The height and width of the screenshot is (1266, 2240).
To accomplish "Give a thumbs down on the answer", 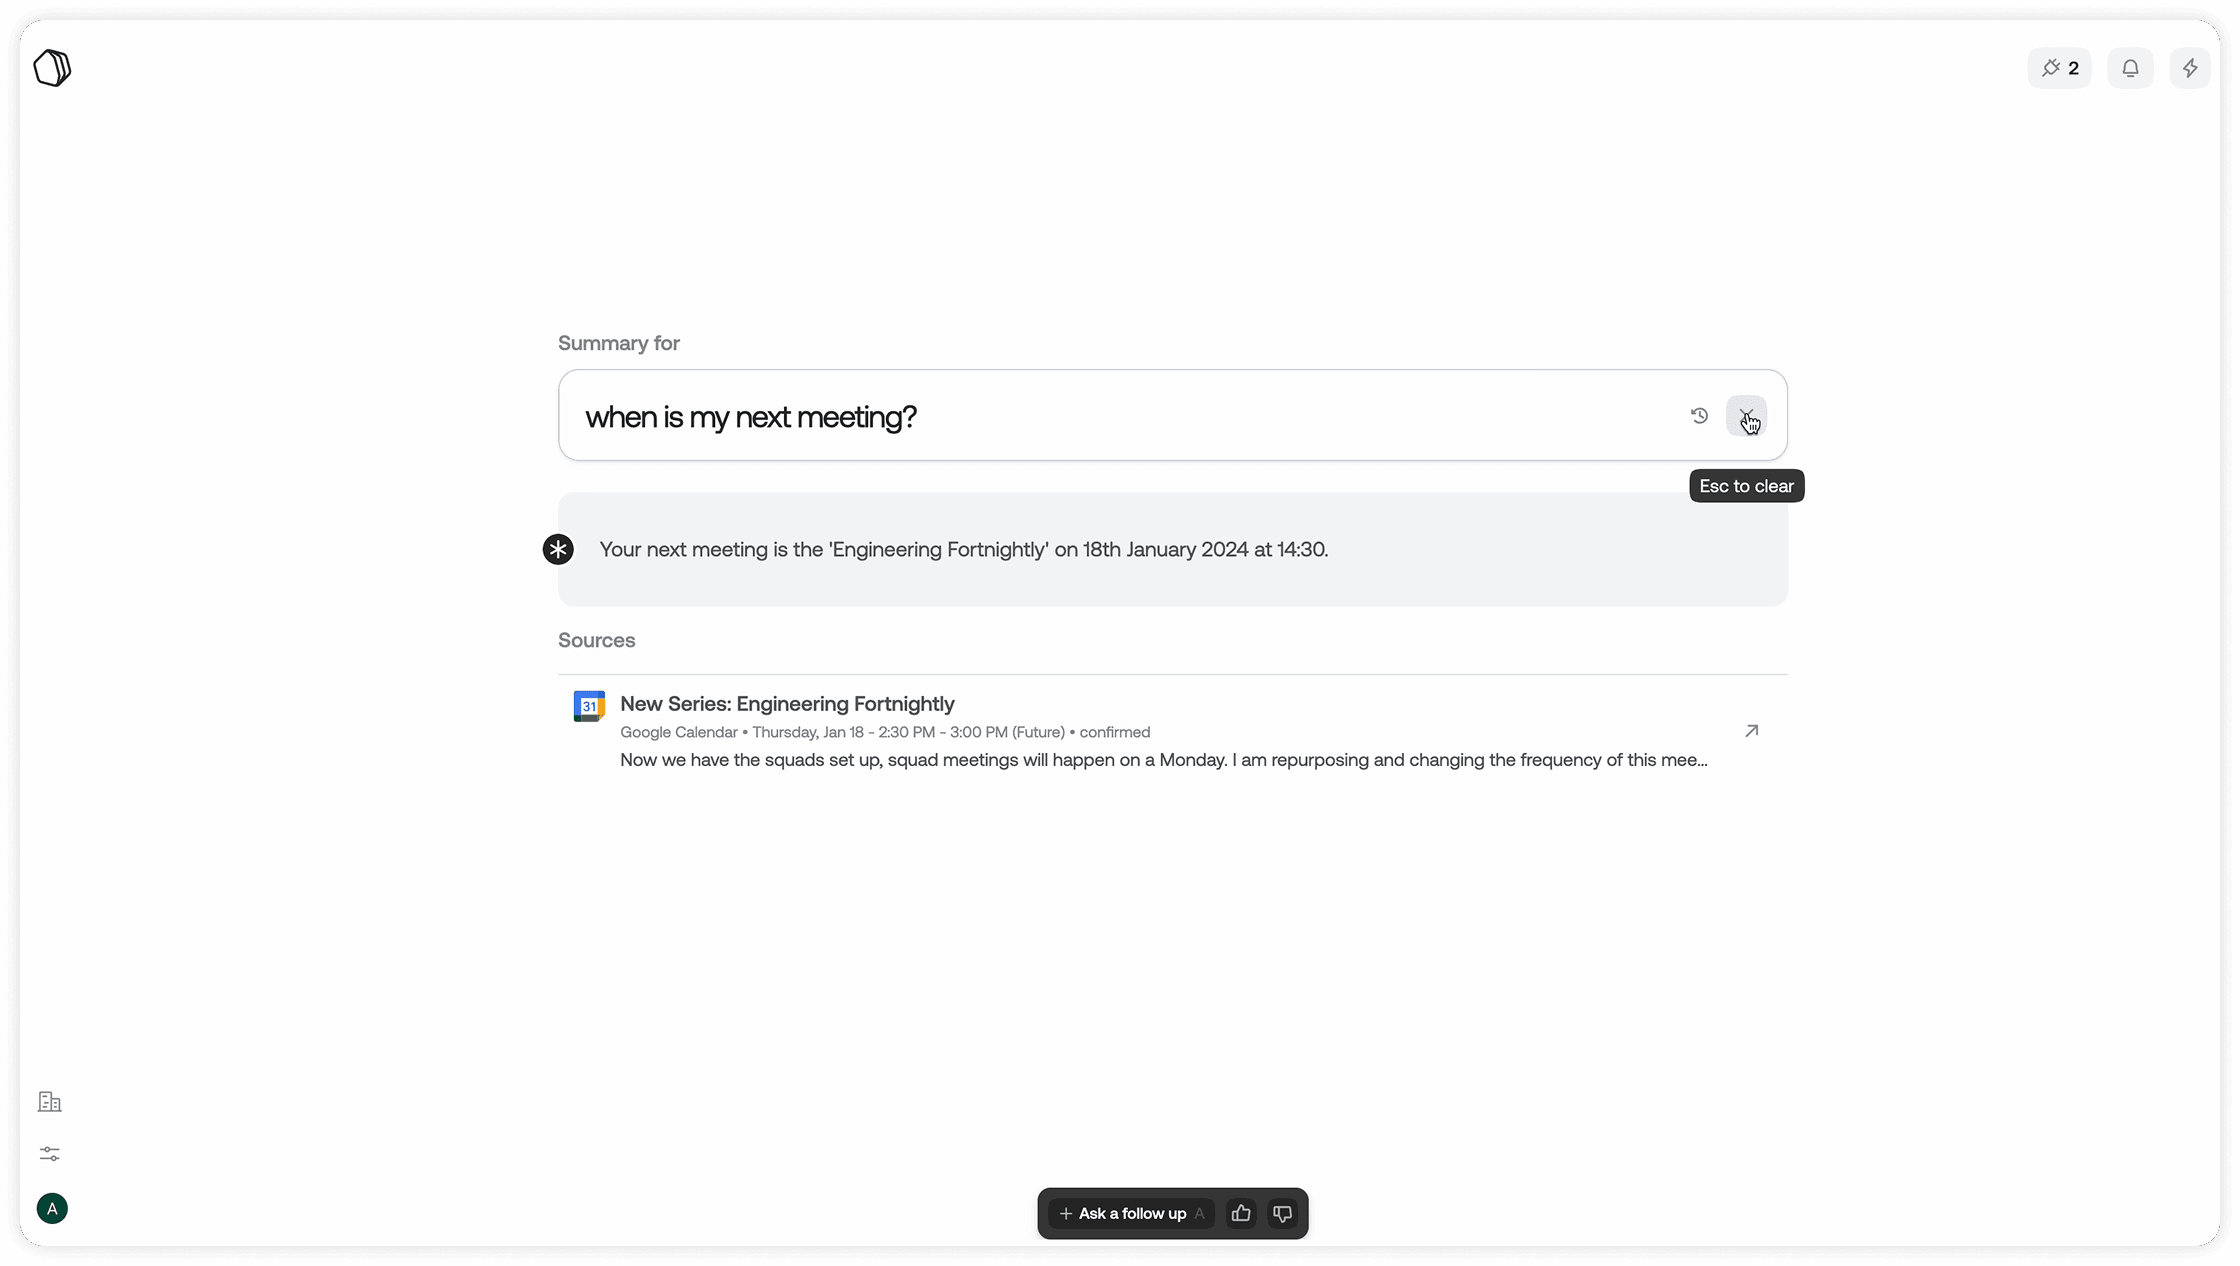I will tap(1282, 1213).
